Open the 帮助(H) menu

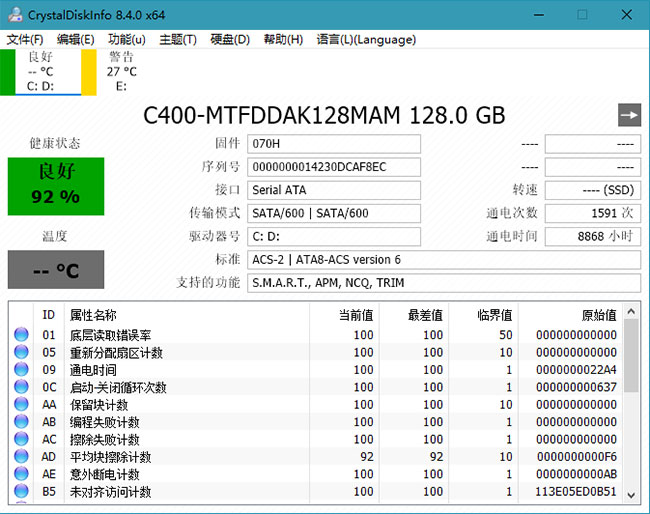click(x=284, y=39)
